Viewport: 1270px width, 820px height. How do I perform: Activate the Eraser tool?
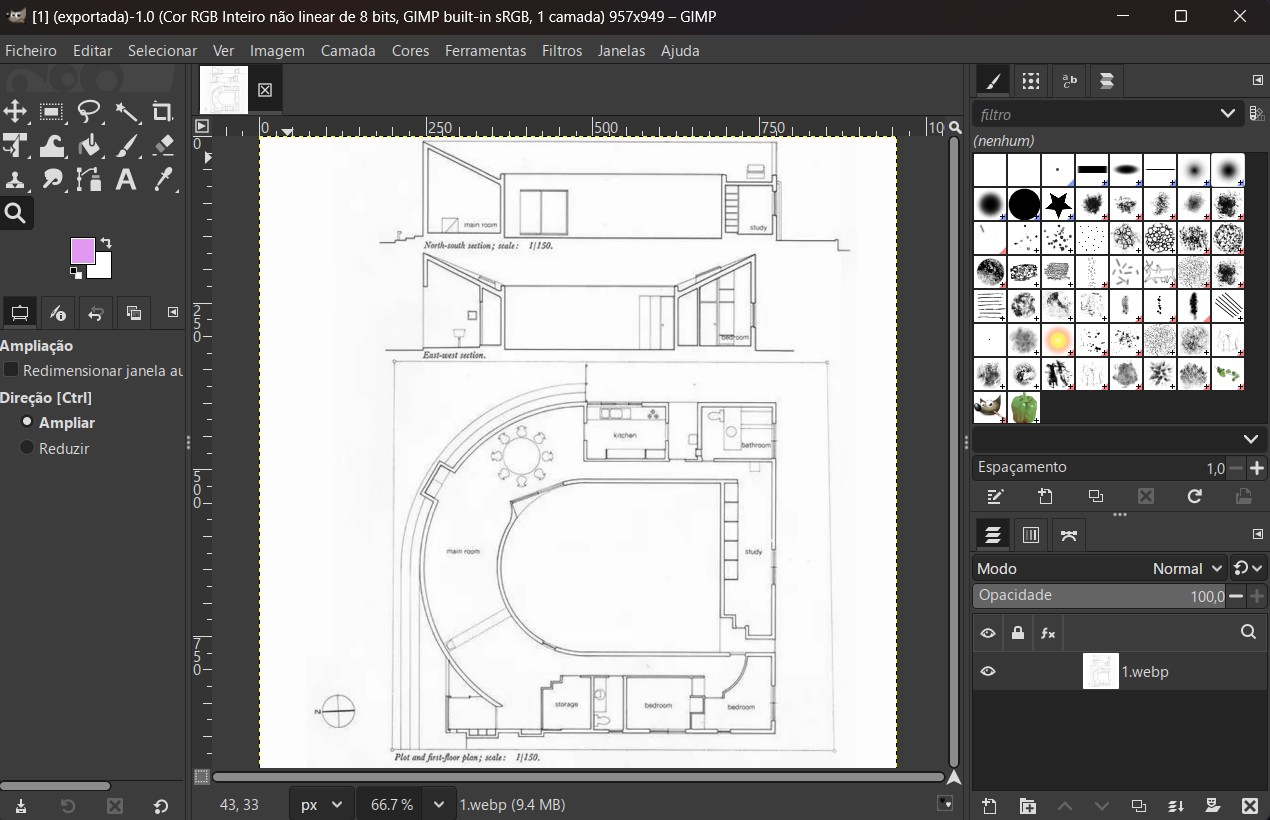point(164,146)
